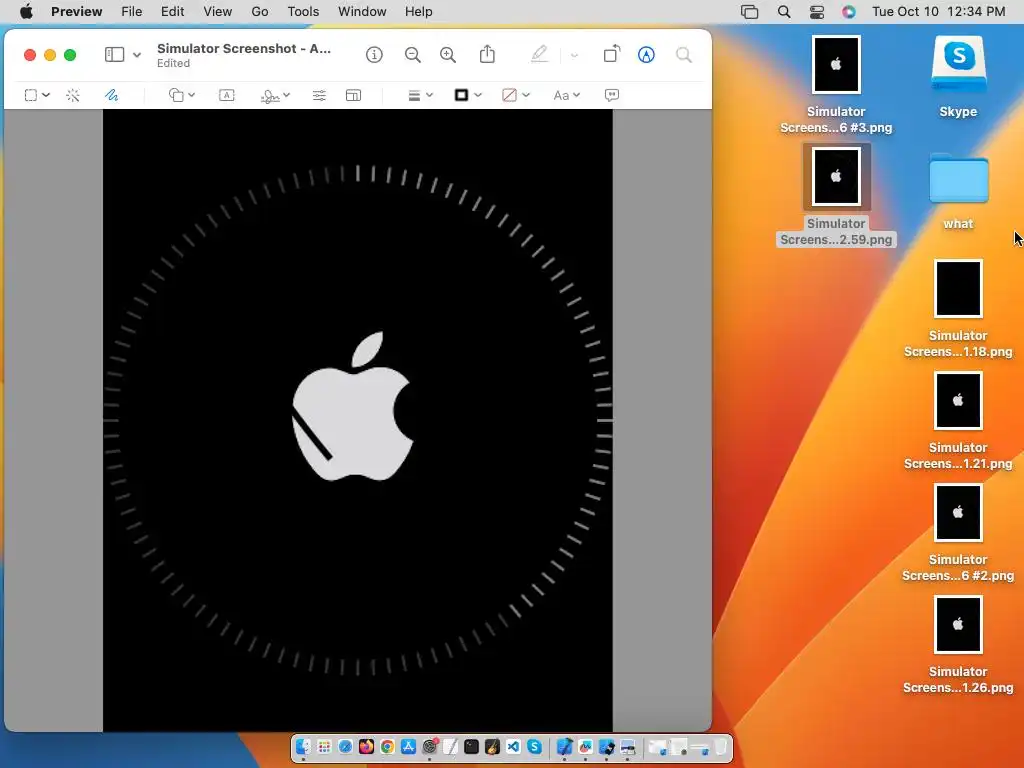This screenshot has height=768, width=1024.
Task: Open the Tools menu
Action: [x=303, y=12]
